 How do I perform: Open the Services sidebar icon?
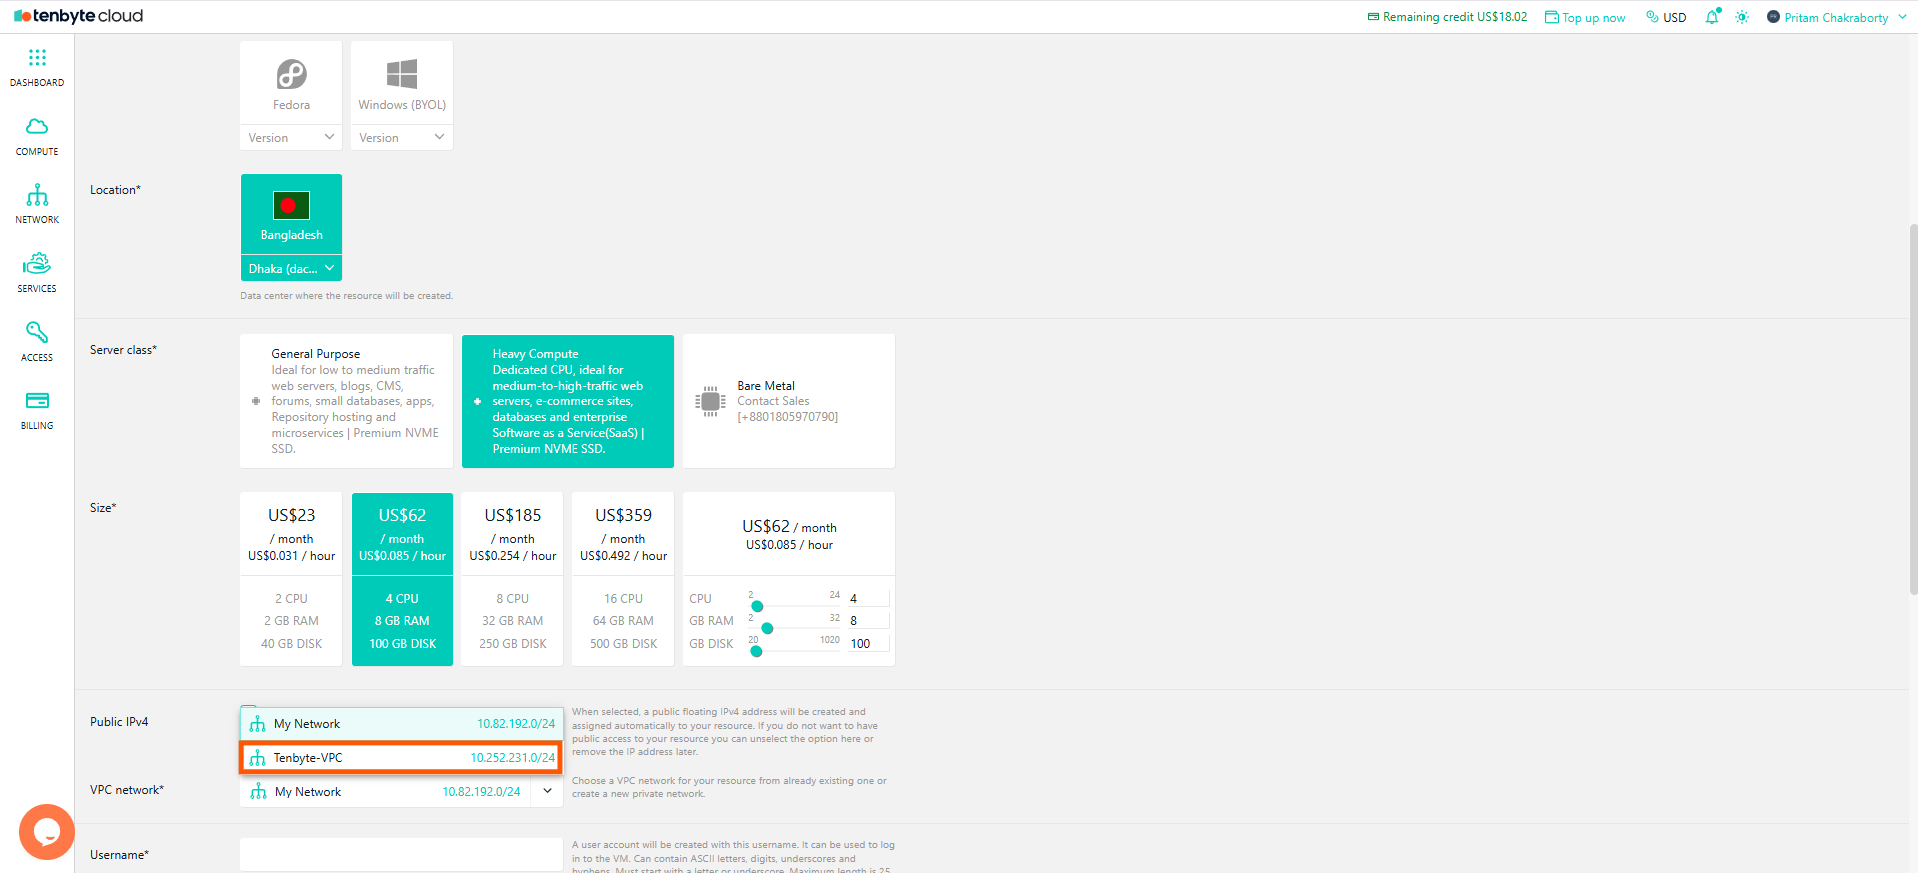(x=37, y=263)
